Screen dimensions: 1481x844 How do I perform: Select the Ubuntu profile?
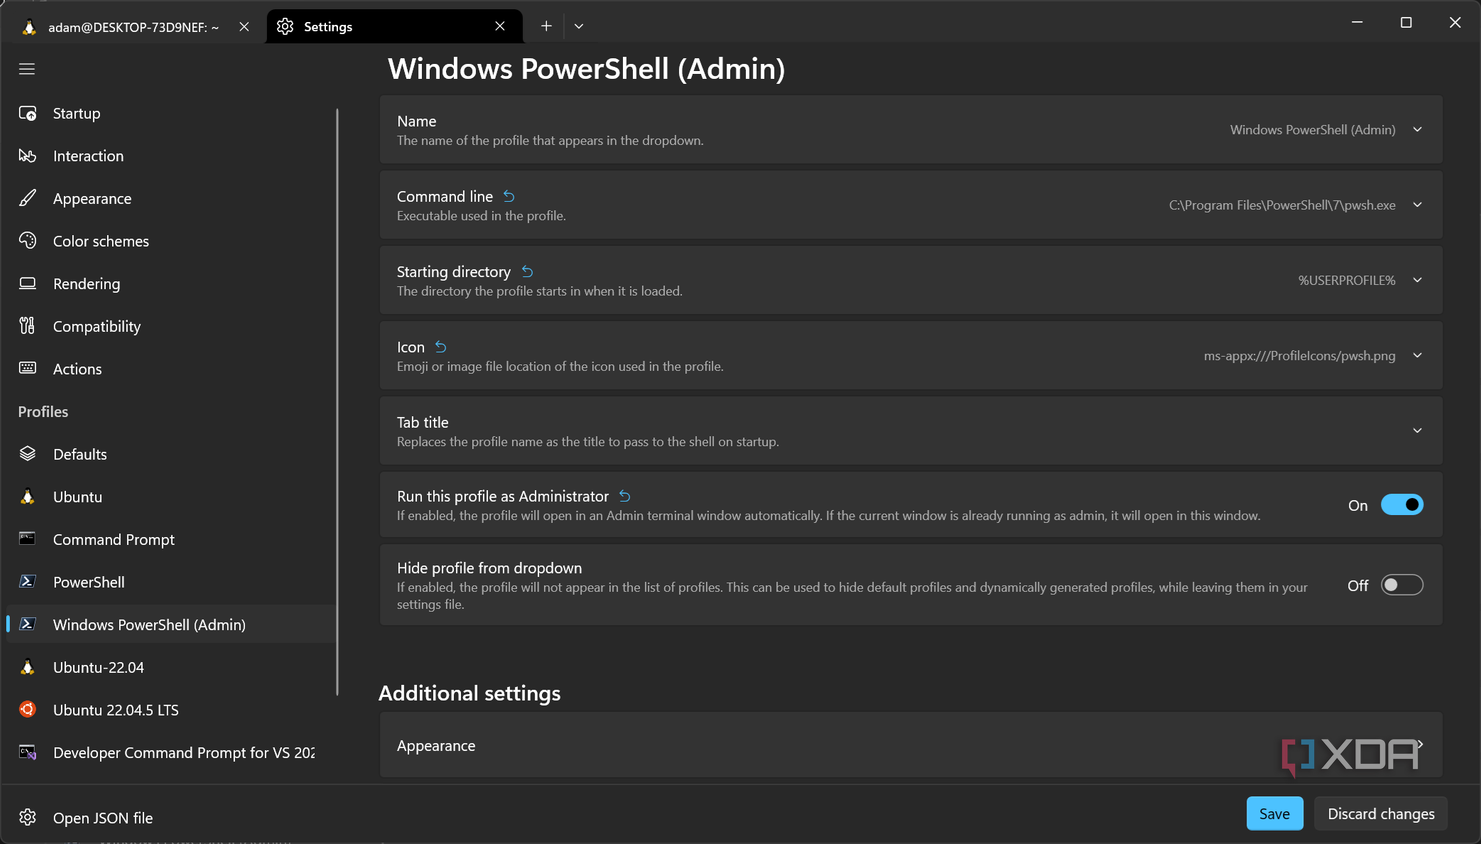coord(171,497)
